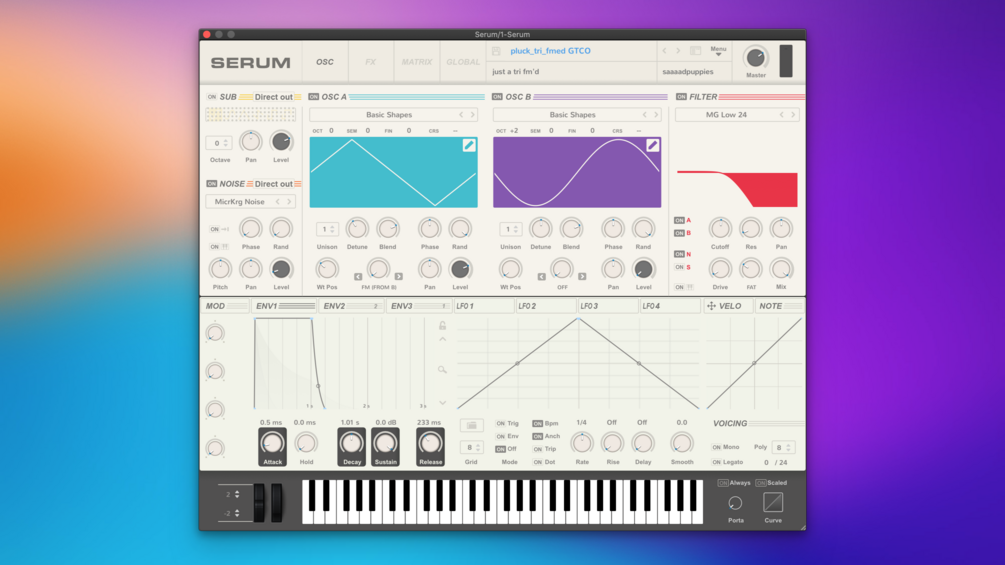1005x565 pixels.
Task: Click the Poly voice count stepper
Action: point(783,447)
